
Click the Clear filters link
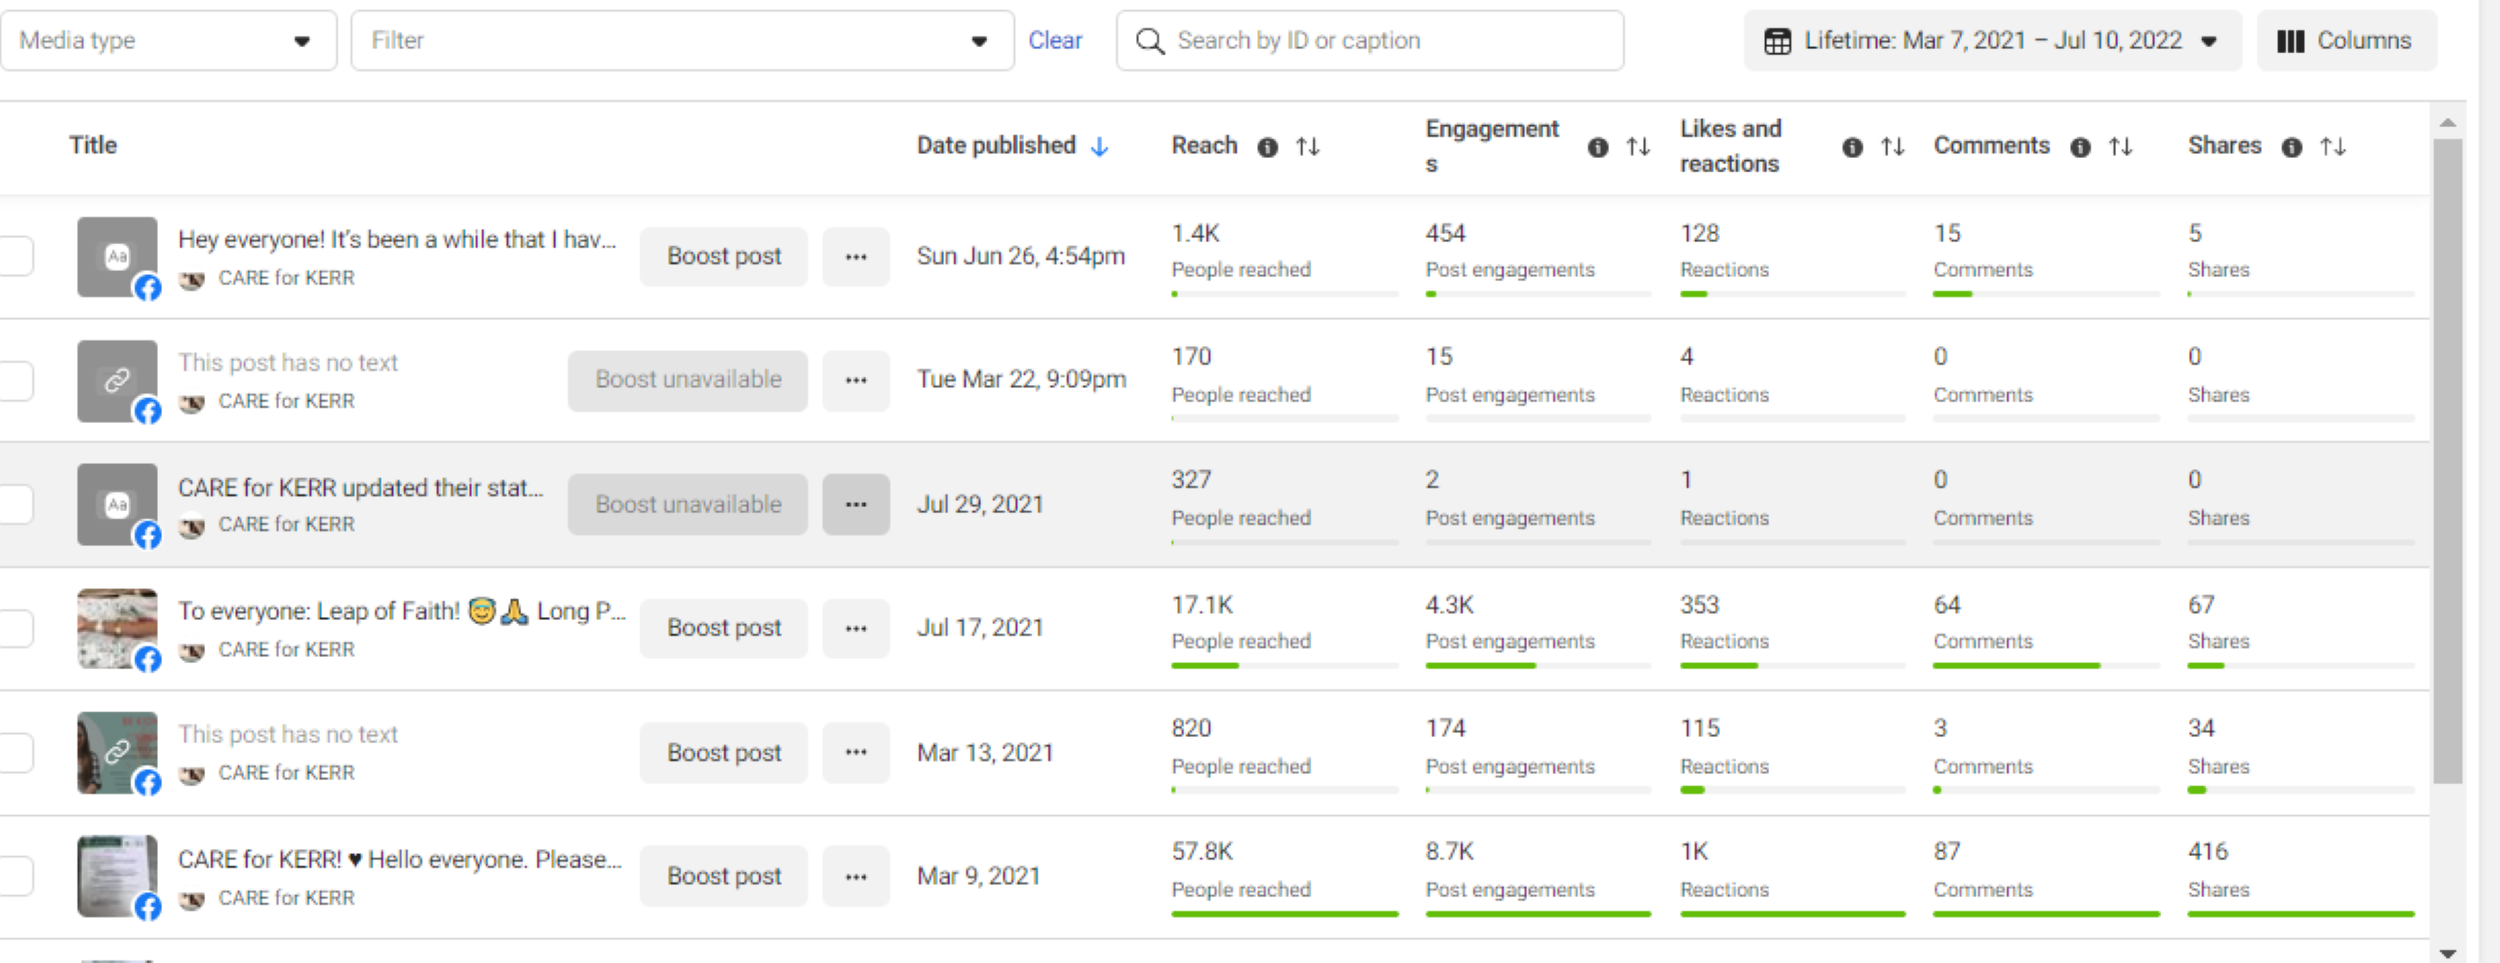point(1055,41)
